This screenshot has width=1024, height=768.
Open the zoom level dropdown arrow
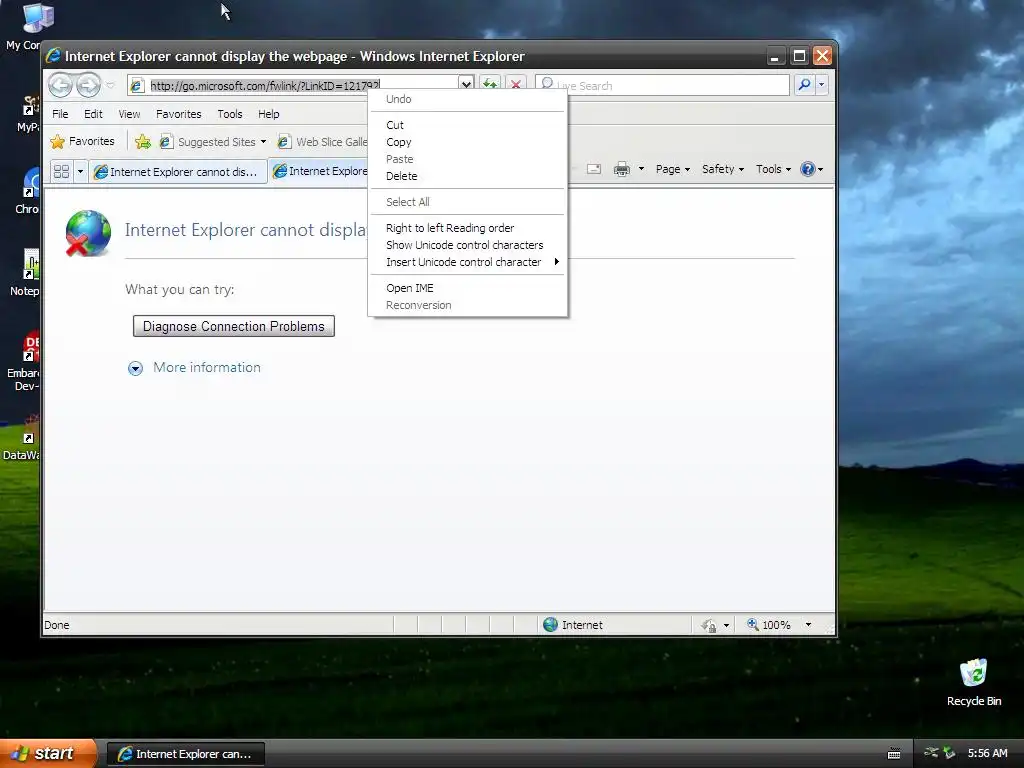click(x=808, y=625)
